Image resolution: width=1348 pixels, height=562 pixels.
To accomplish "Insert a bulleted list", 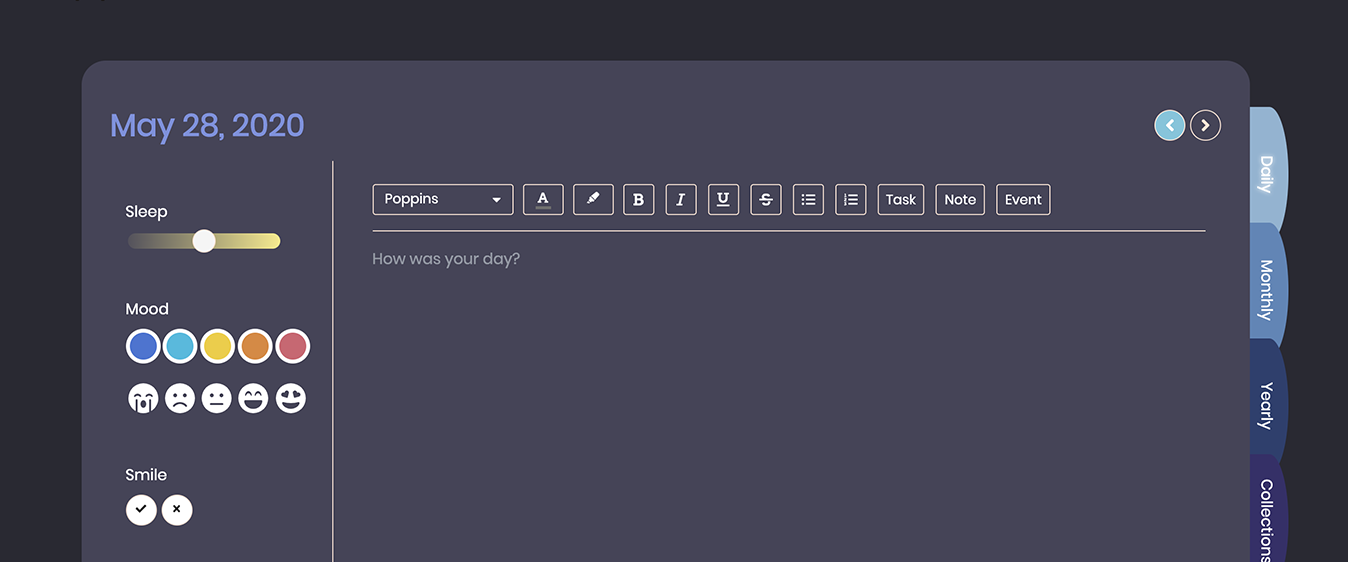I will [808, 199].
